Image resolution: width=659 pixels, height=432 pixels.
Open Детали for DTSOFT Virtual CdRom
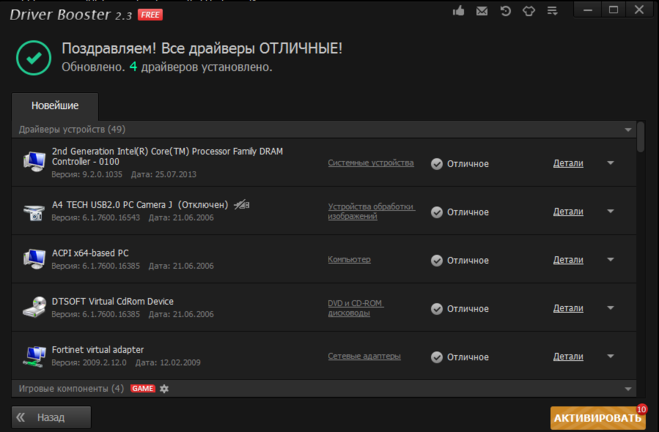point(568,308)
